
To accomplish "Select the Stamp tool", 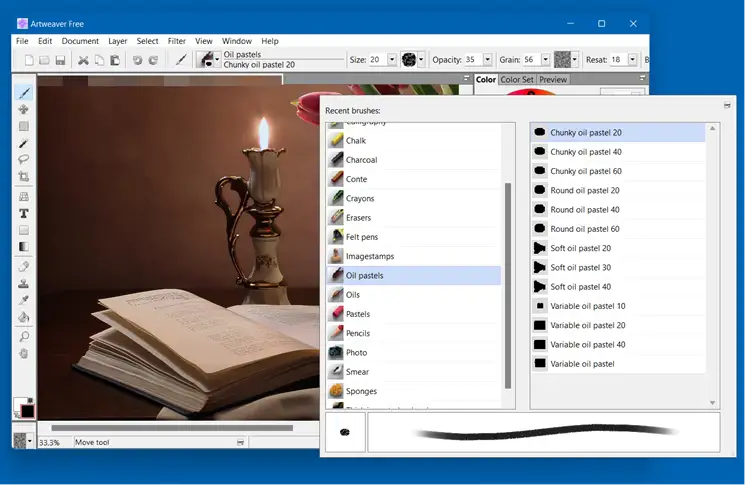I will (23, 284).
